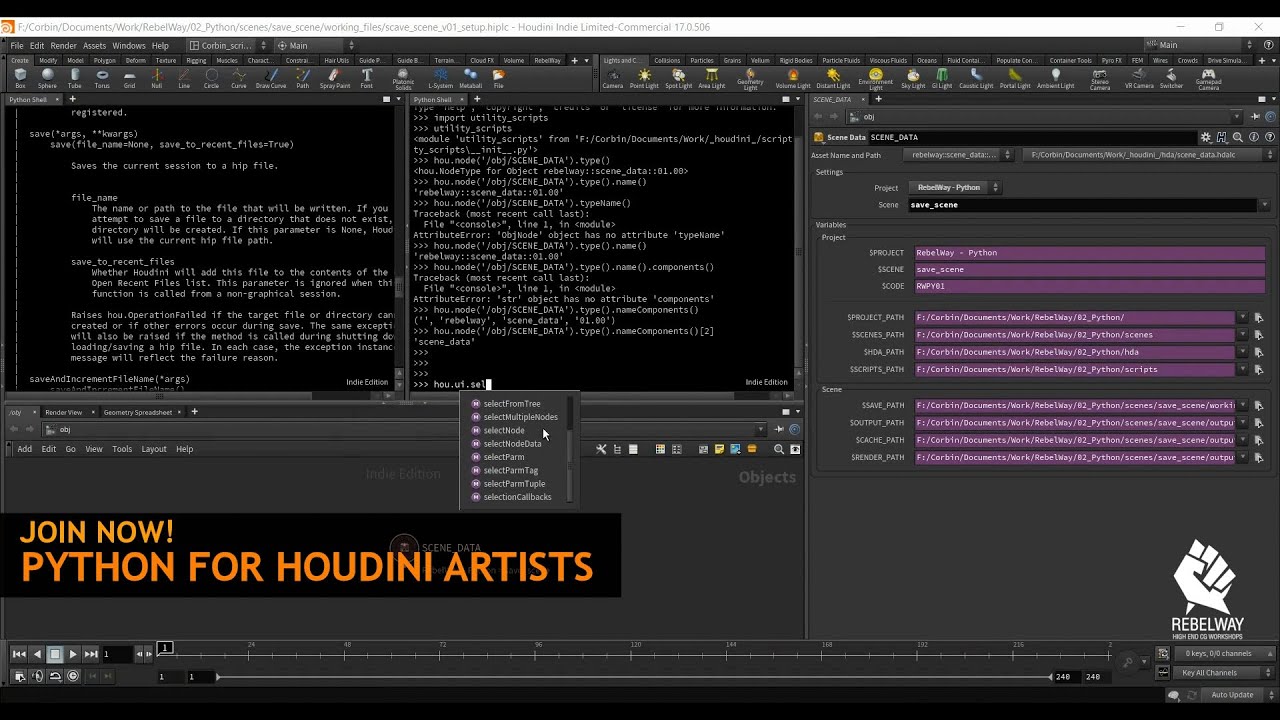
Task: Add a VR Camera
Action: point(1139,78)
